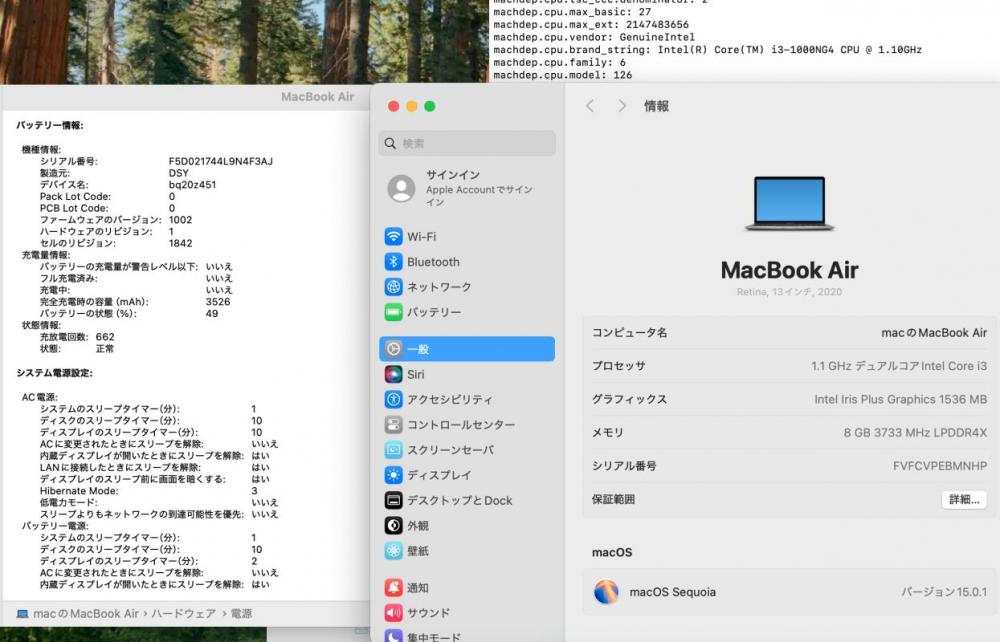Open Bluetooth settings icon
This screenshot has height=642, width=1000.
[x=393, y=262]
